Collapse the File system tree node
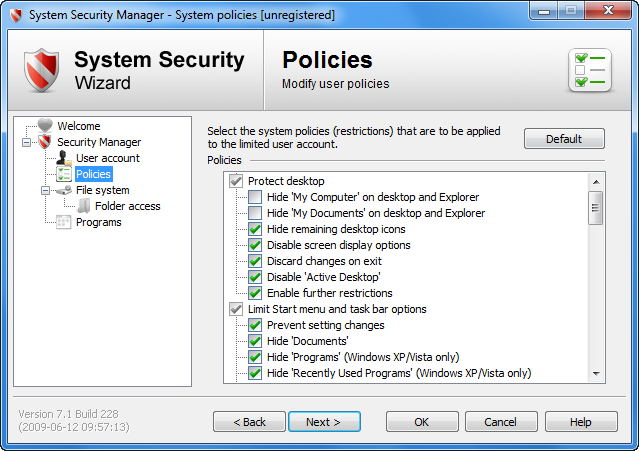Screen dimensions: 639x451 45,190
